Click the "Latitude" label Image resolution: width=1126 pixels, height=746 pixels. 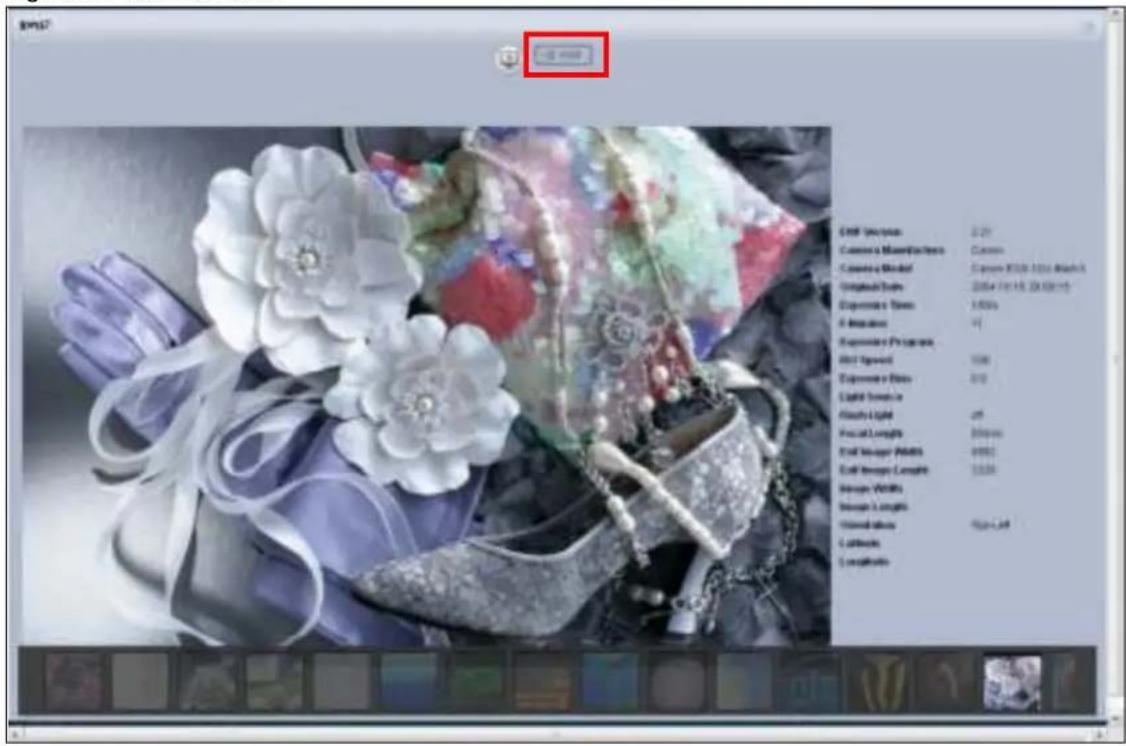coord(859,543)
